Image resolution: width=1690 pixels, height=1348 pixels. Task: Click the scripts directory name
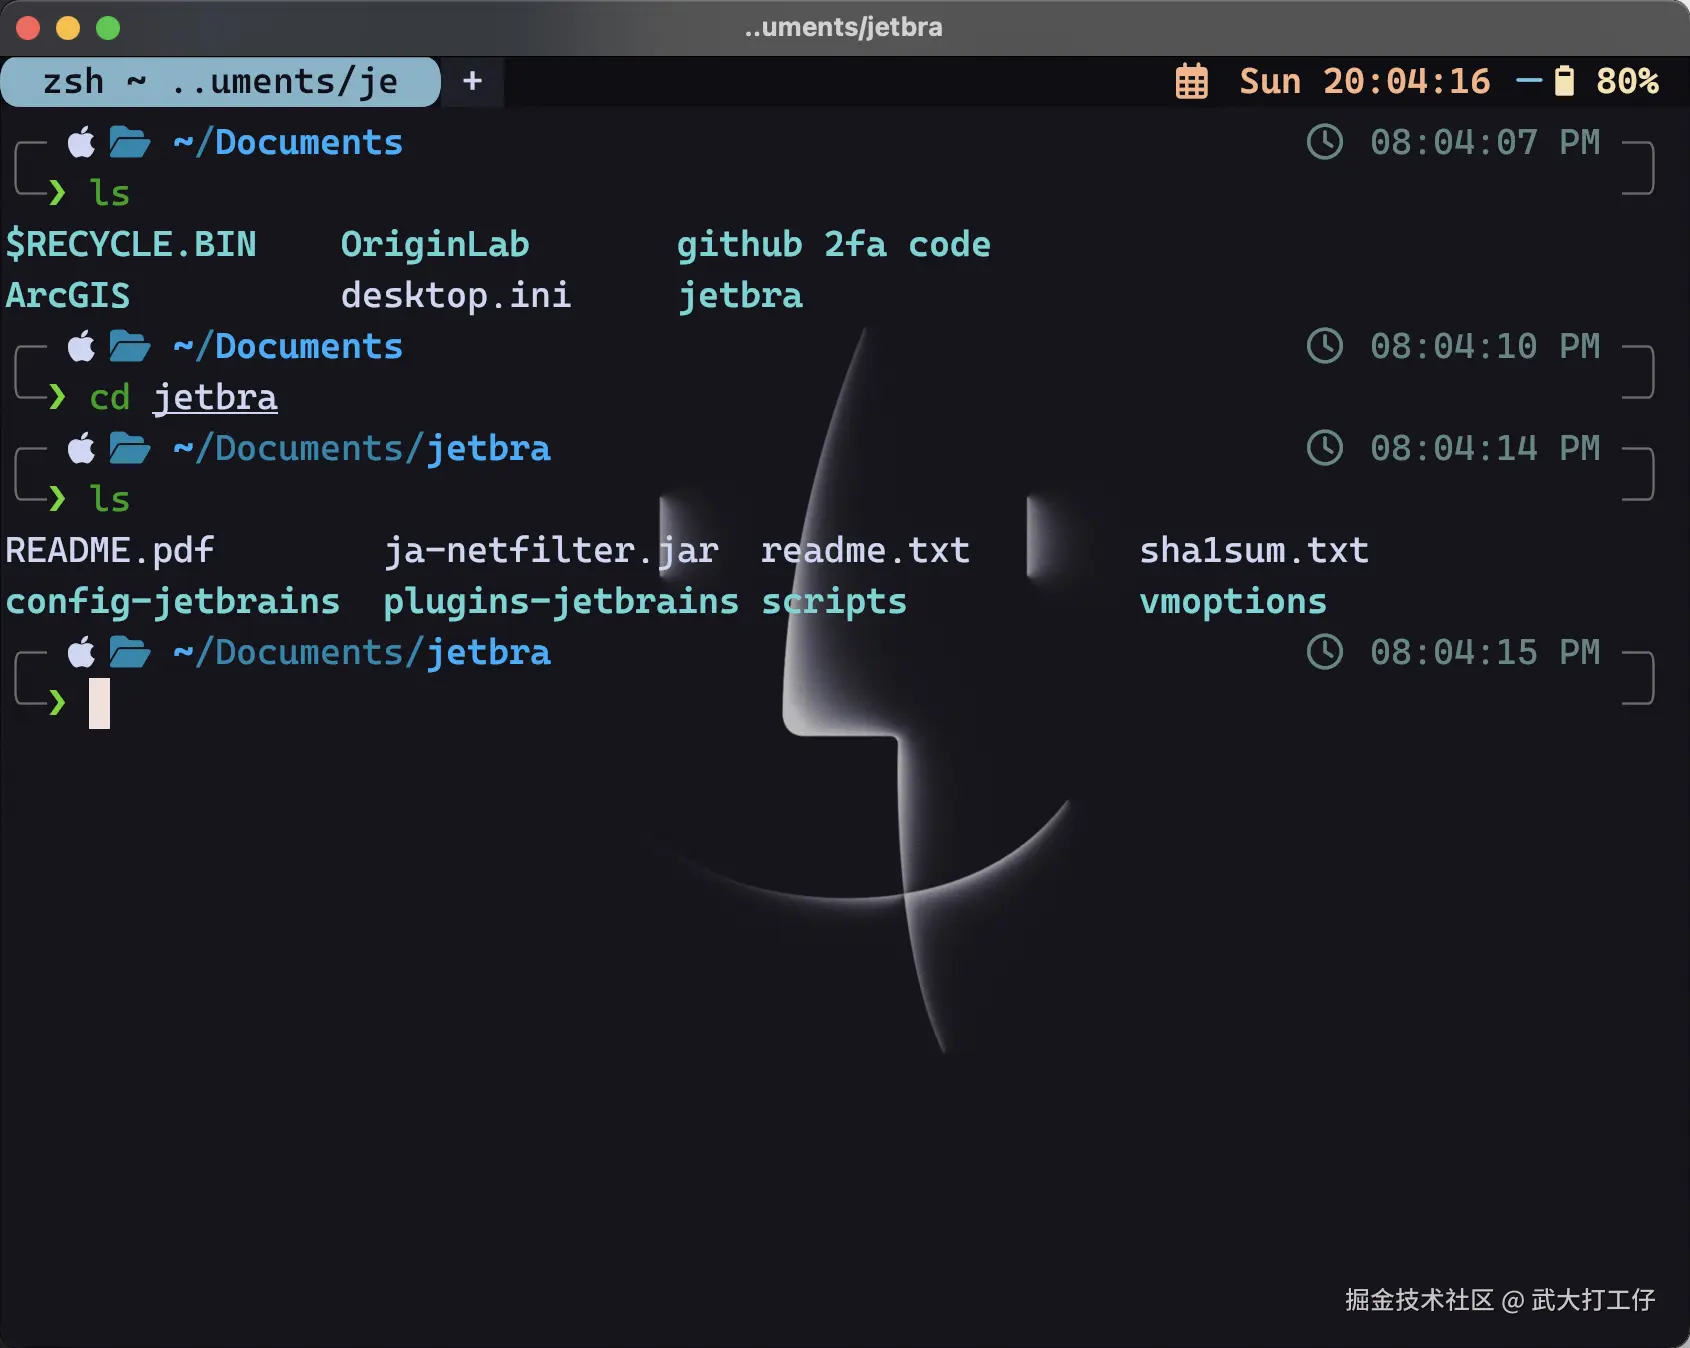coord(834,601)
